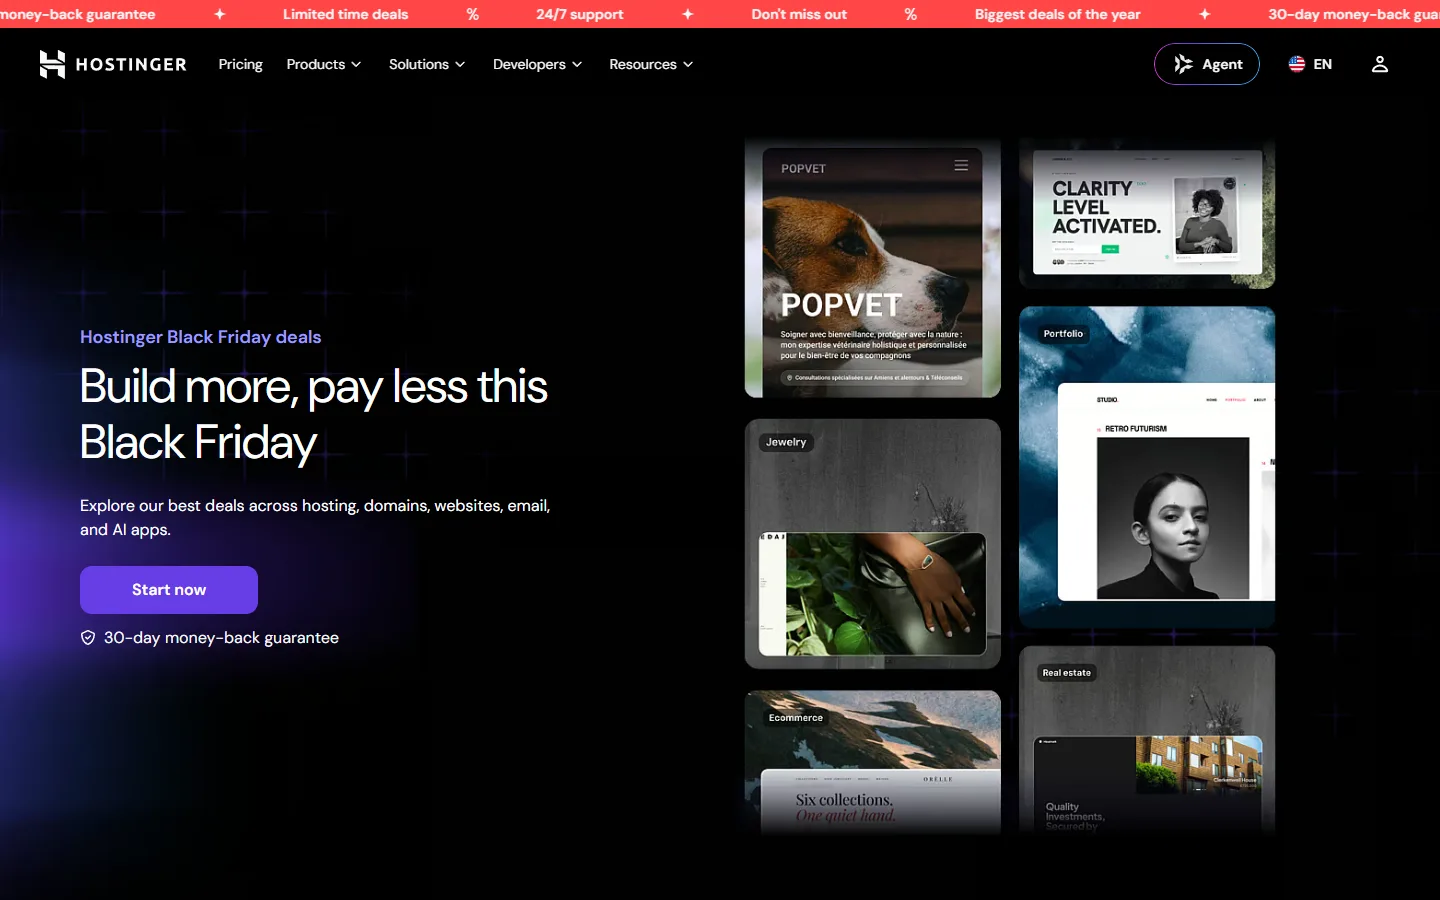This screenshot has width=1440, height=900.
Task: Expand the Products dropdown
Action: 324,64
